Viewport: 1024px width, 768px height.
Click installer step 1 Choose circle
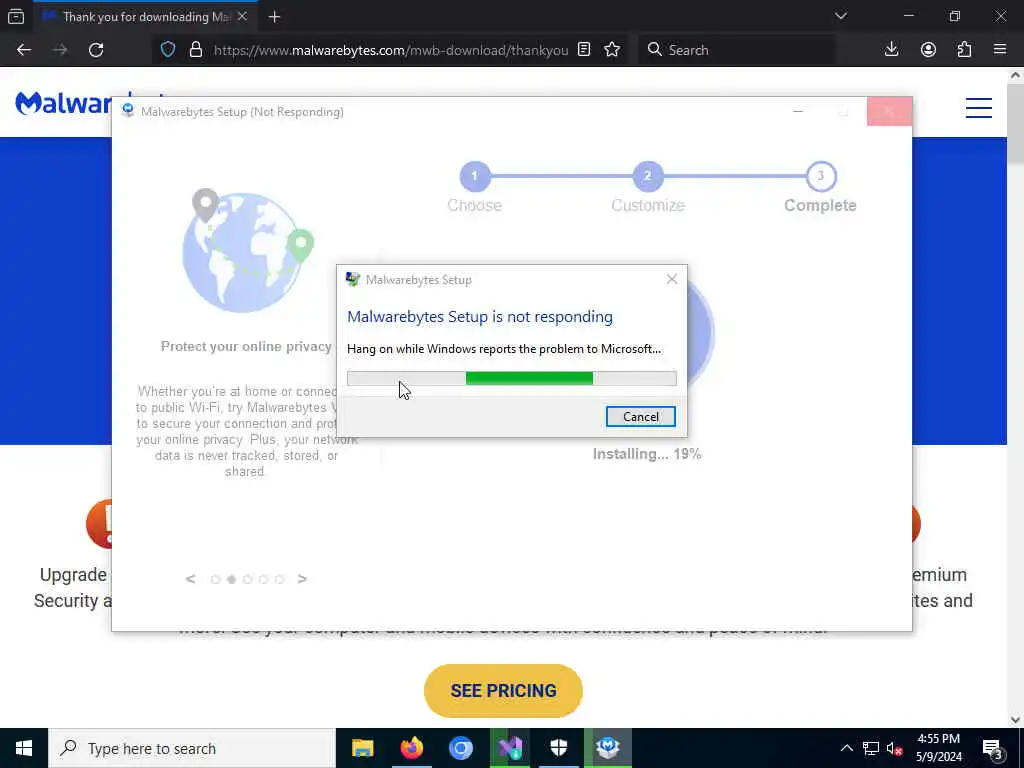(x=475, y=176)
